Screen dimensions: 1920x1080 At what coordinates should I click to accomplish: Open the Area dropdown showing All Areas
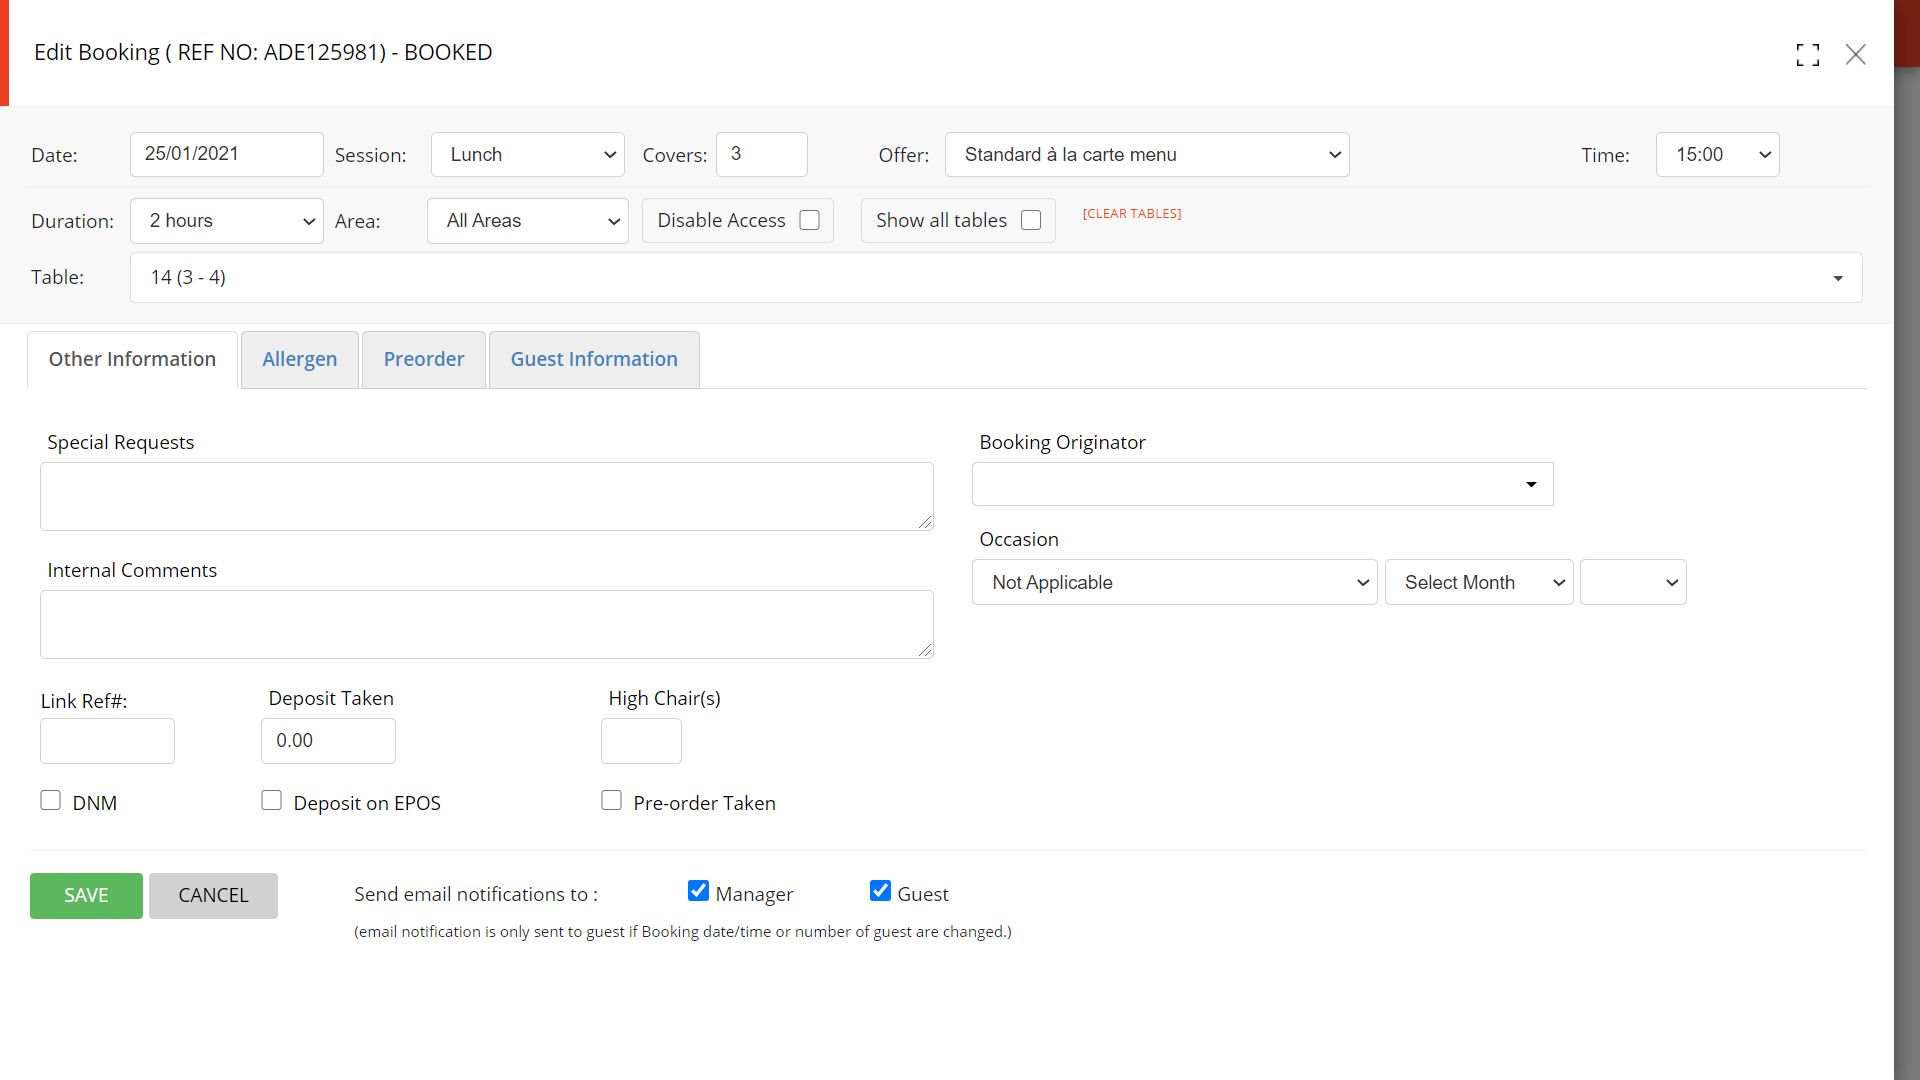pyautogui.click(x=528, y=221)
